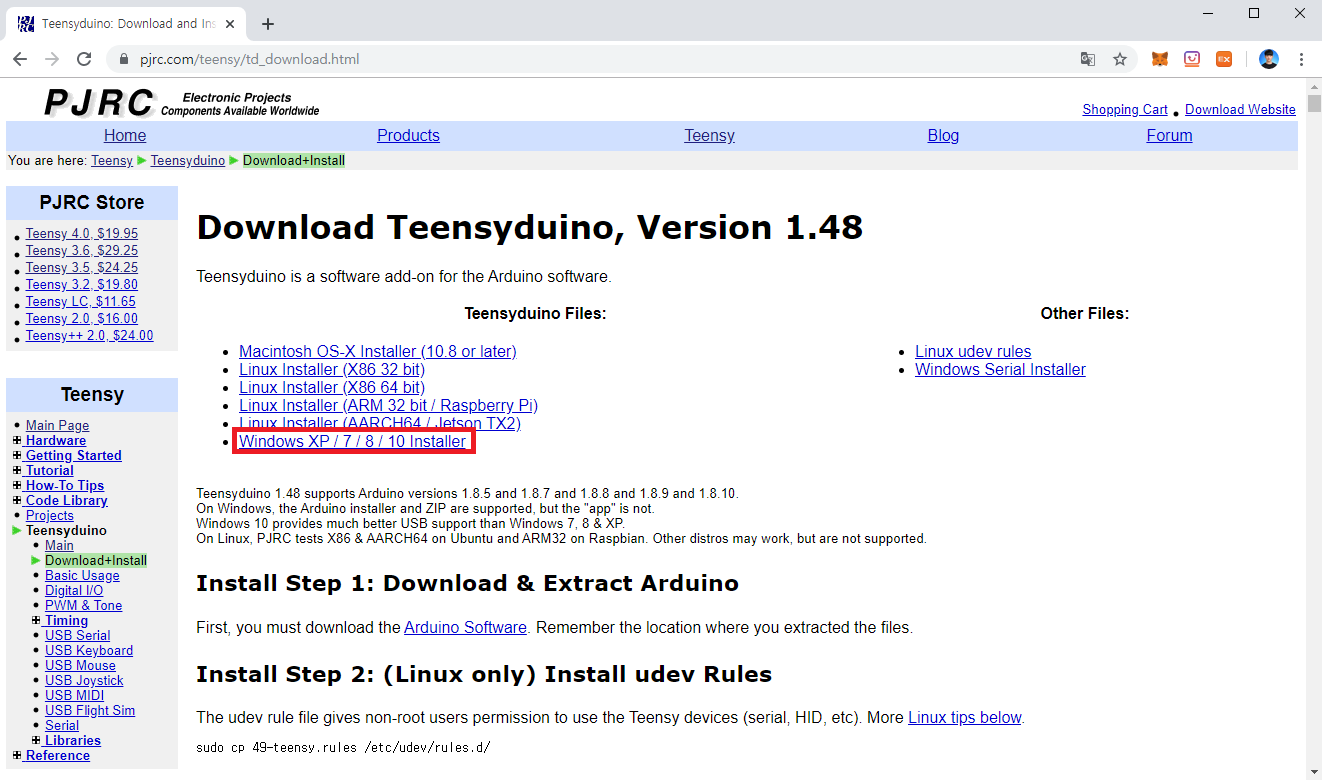Open Basic Usage sidebar link
This screenshot has width=1322, height=780.
pyautogui.click(x=82, y=575)
